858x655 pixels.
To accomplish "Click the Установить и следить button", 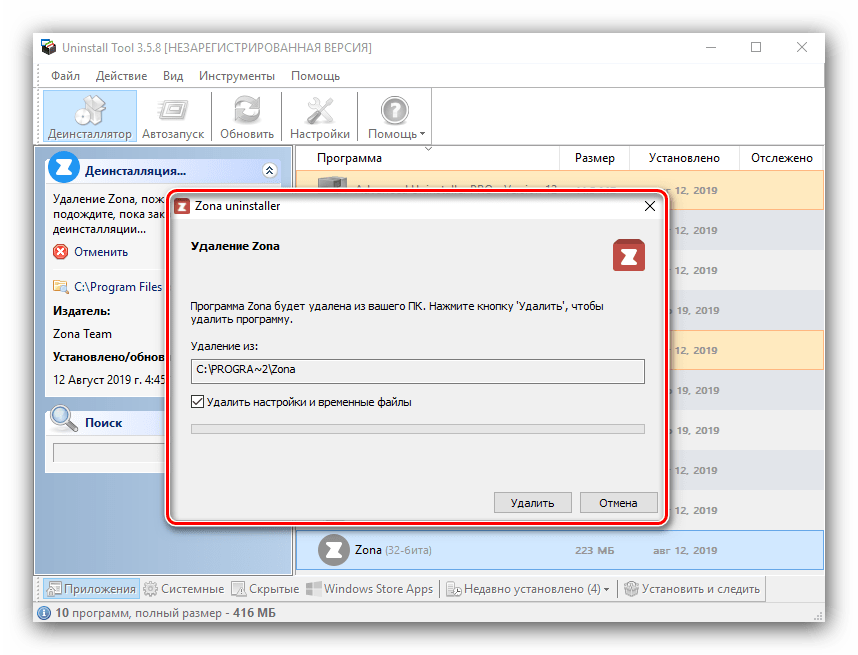I will click(x=692, y=589).
